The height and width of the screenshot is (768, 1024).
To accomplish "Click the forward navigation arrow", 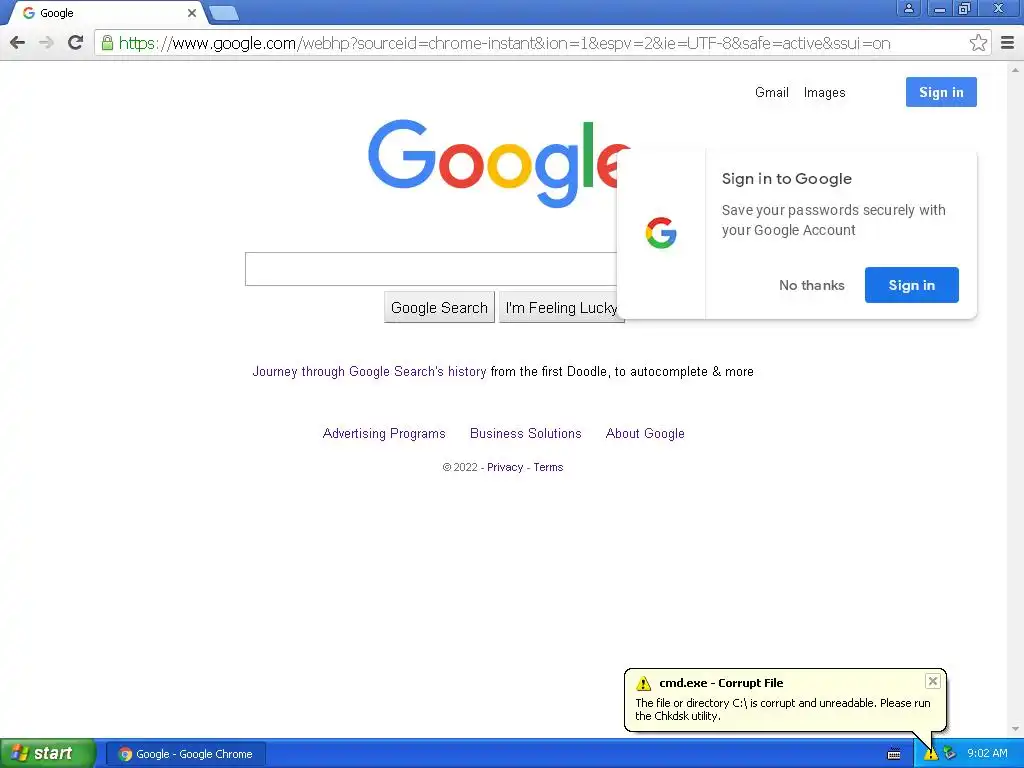I will pos(46,43).
